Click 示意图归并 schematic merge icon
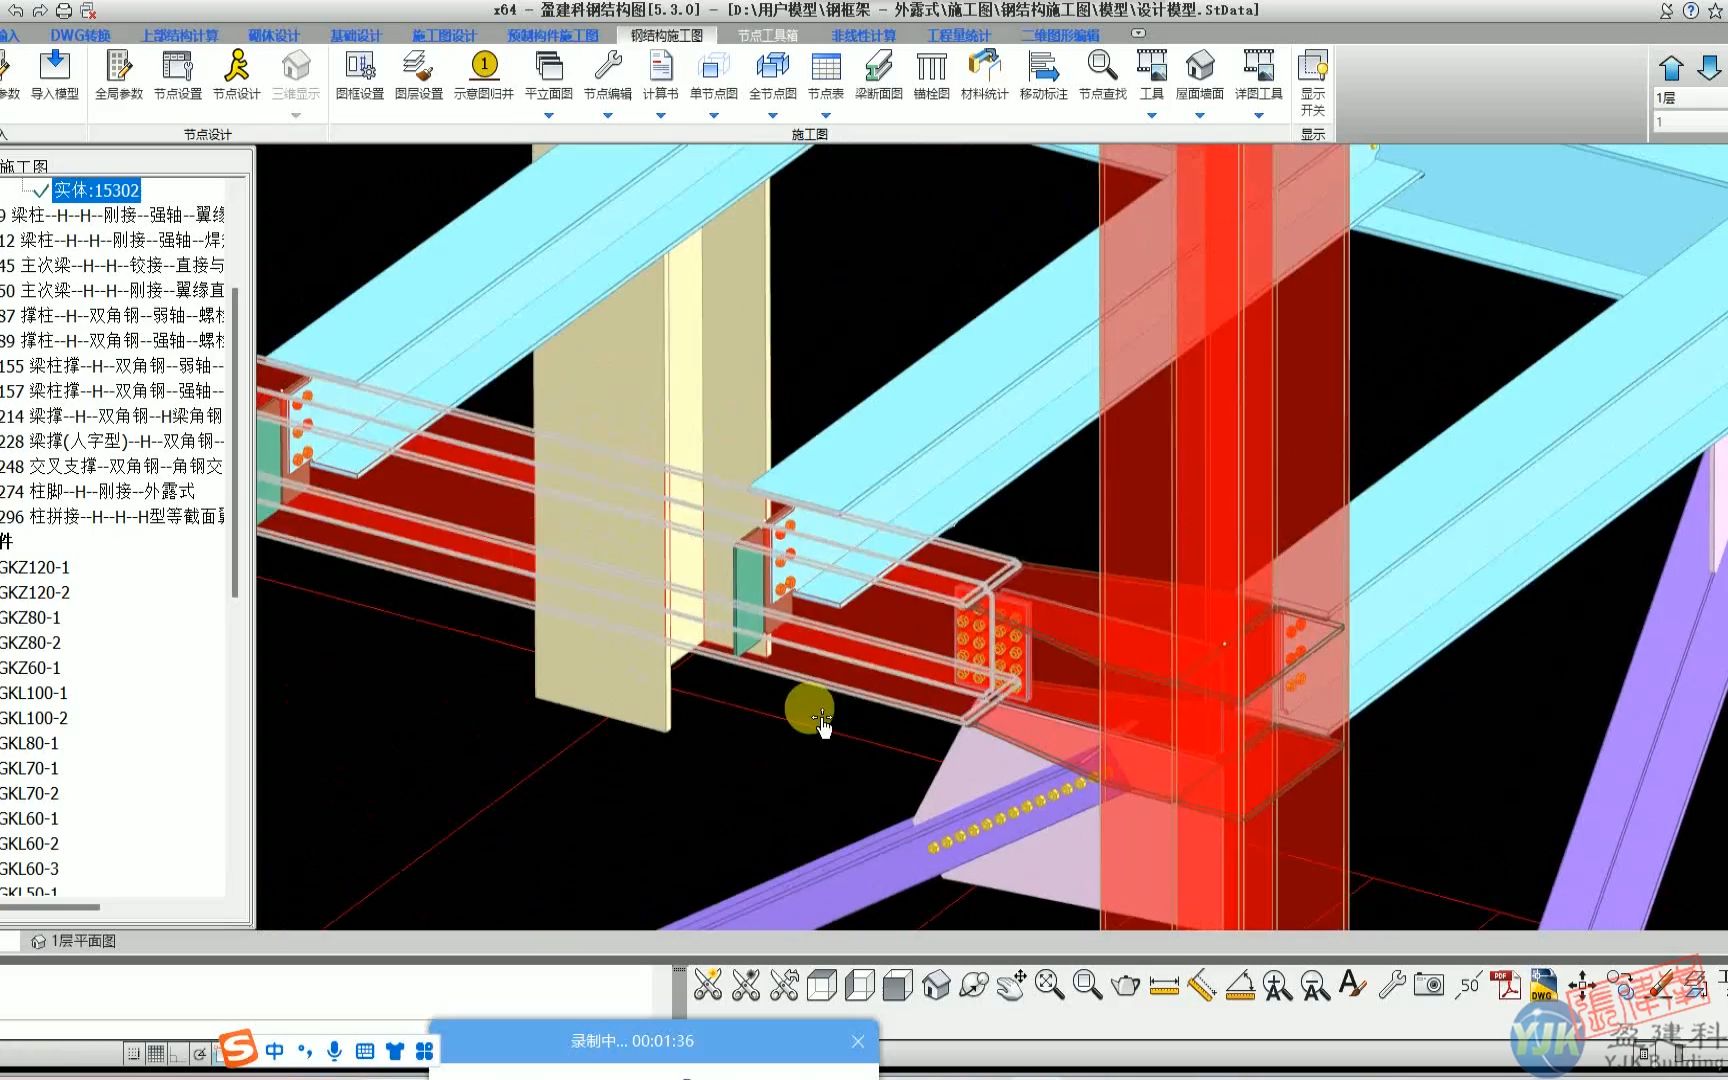 484,75
